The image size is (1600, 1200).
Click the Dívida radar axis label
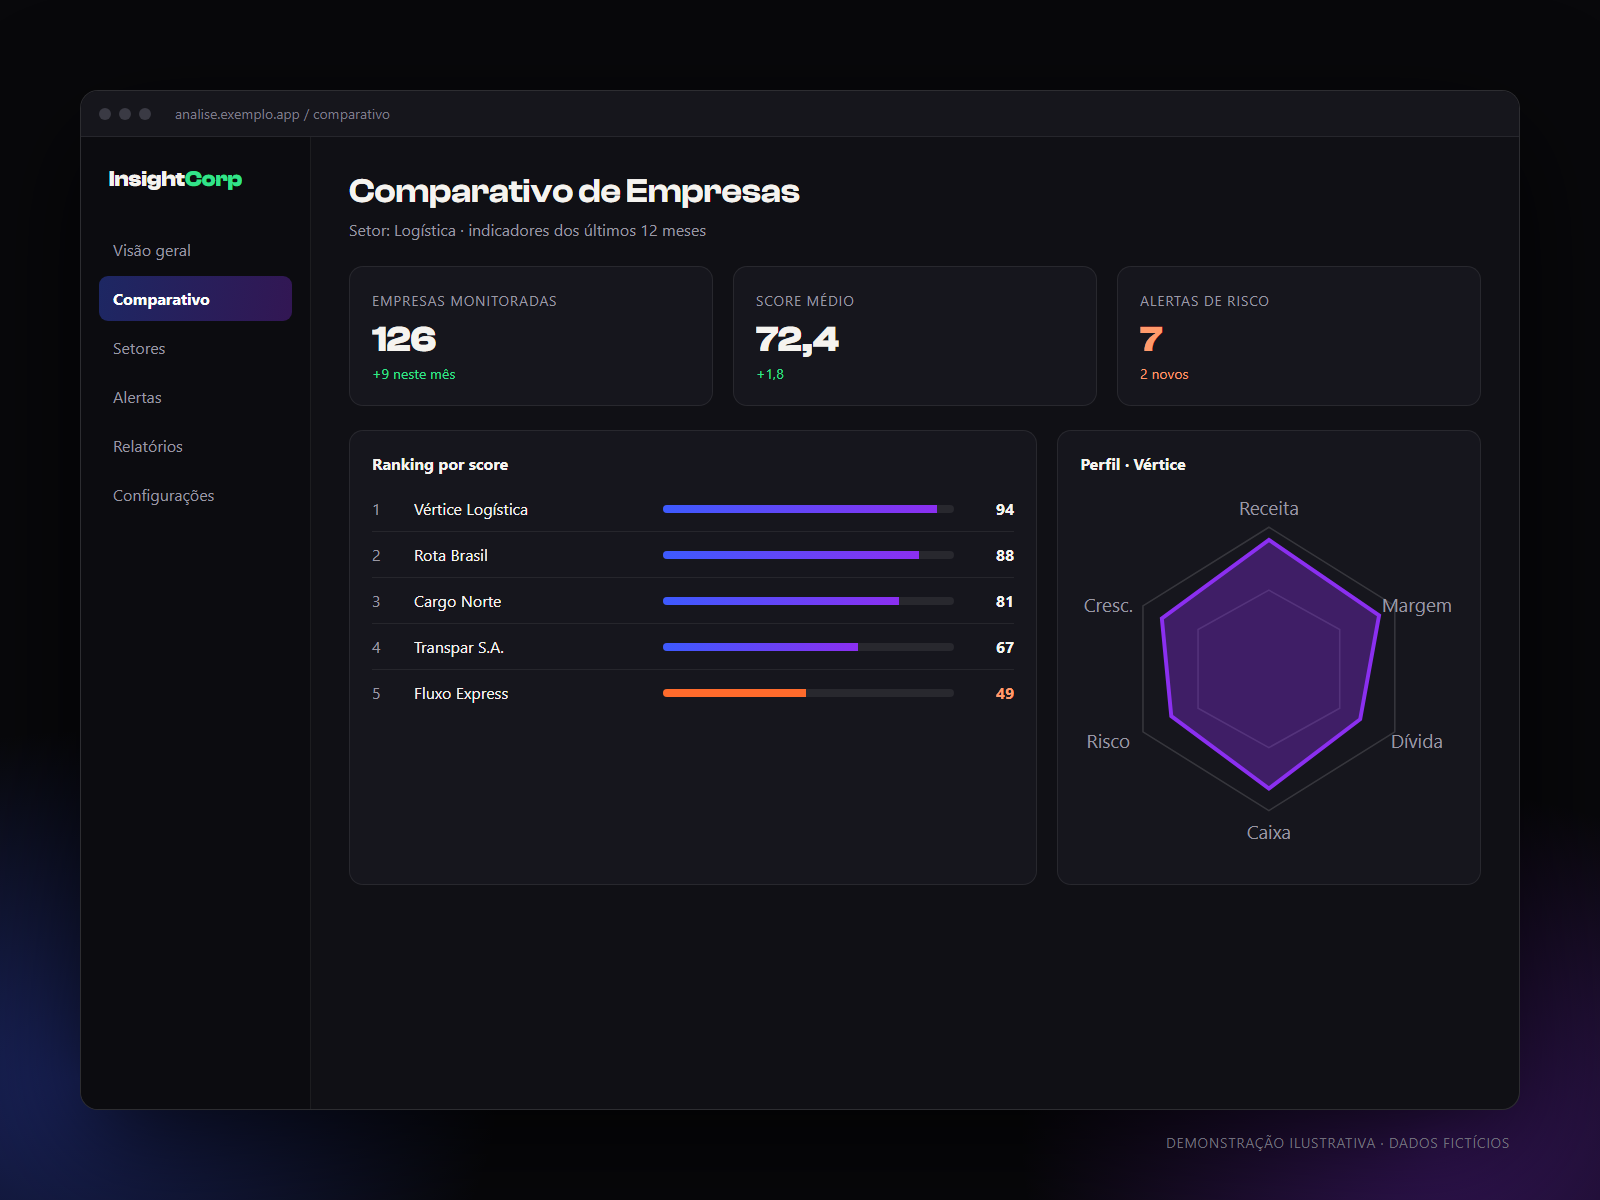1417,741
